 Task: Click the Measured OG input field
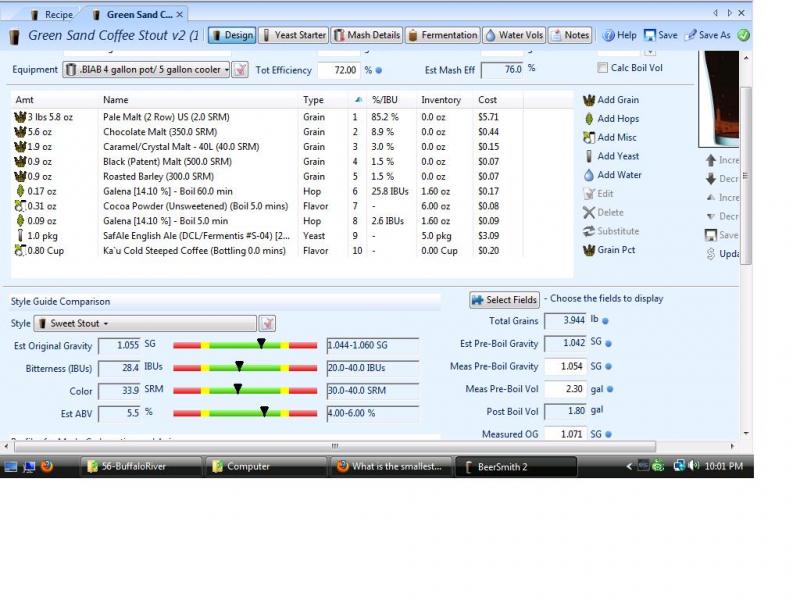[565, 434]
